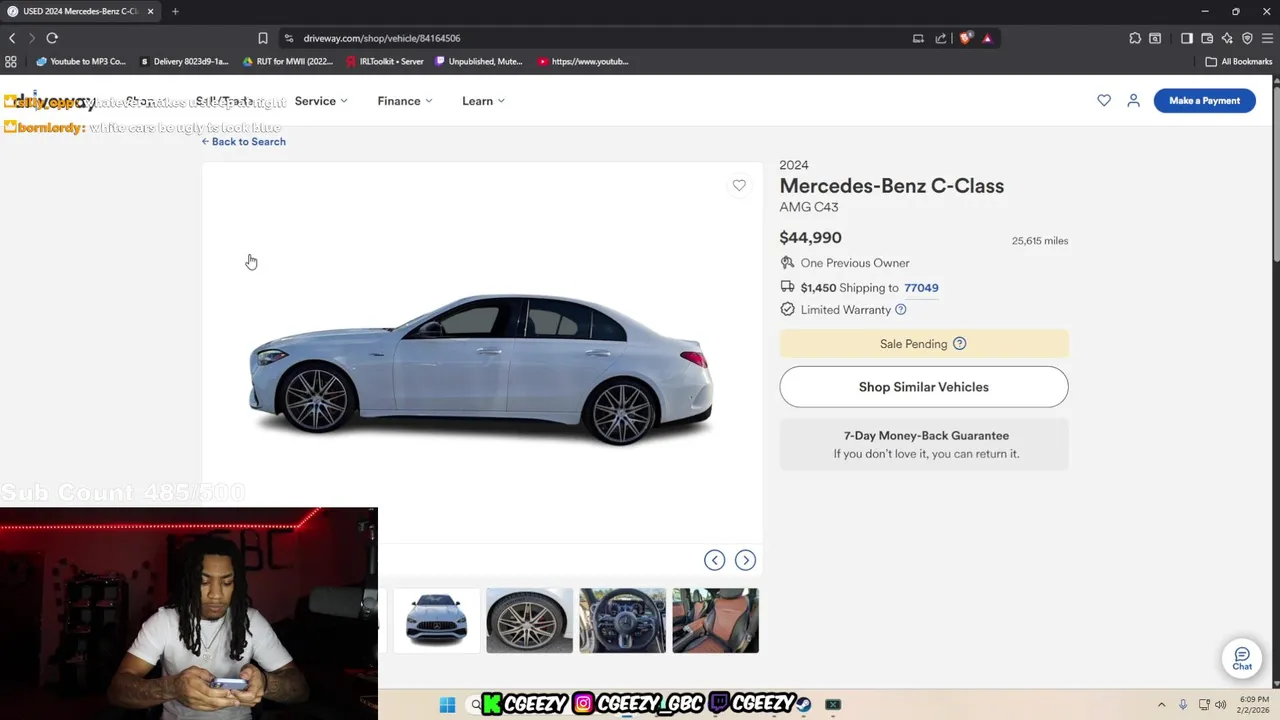Click the share icon in the address bar

[941, 38]
